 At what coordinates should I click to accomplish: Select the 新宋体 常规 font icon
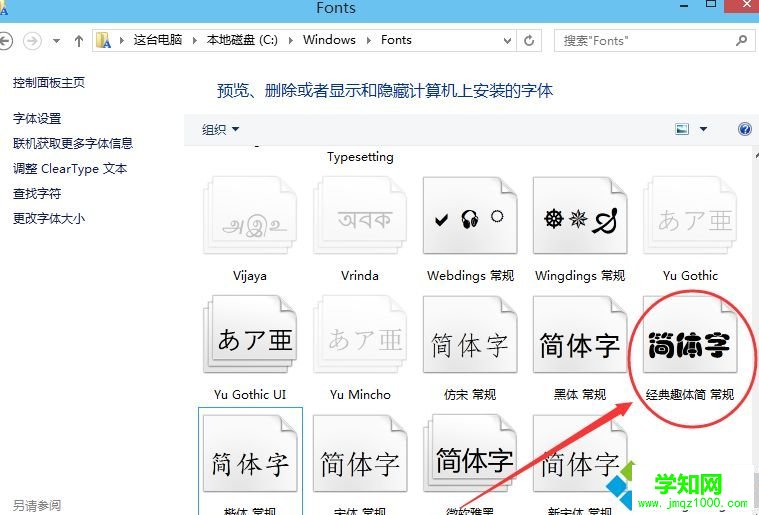coord(579,454)
